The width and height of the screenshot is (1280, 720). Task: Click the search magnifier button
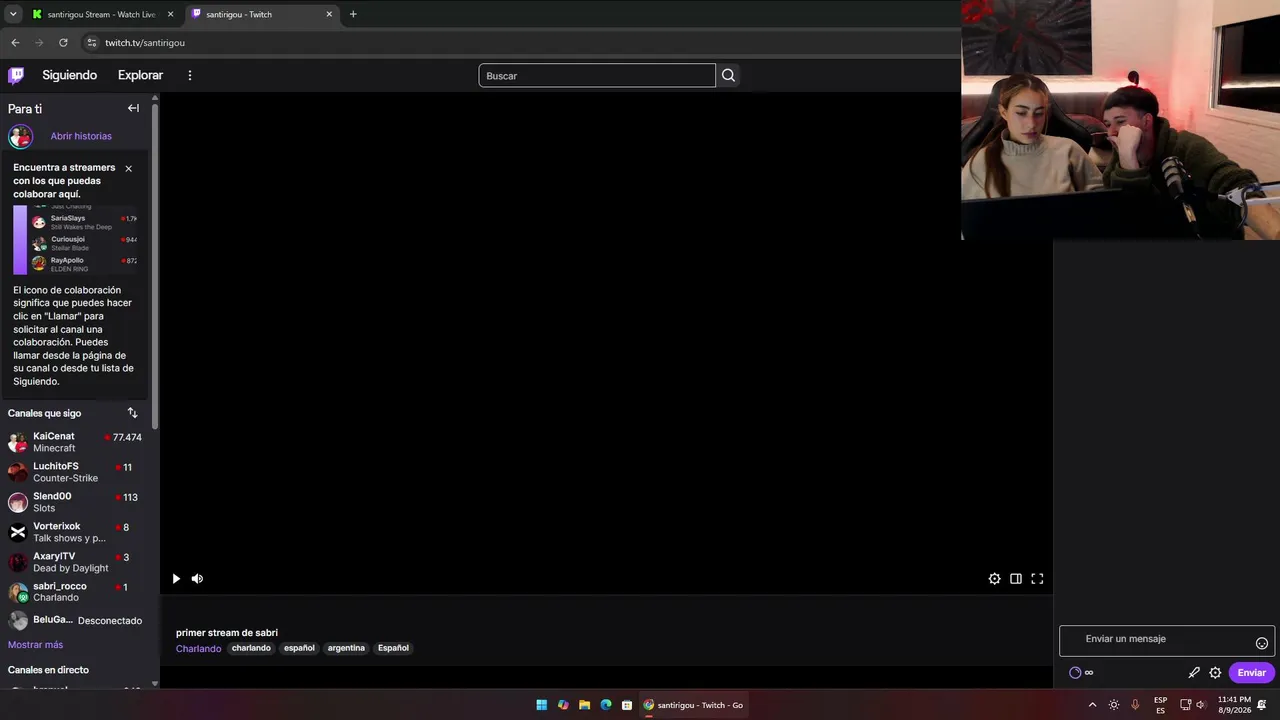click(x=728, y=75)
